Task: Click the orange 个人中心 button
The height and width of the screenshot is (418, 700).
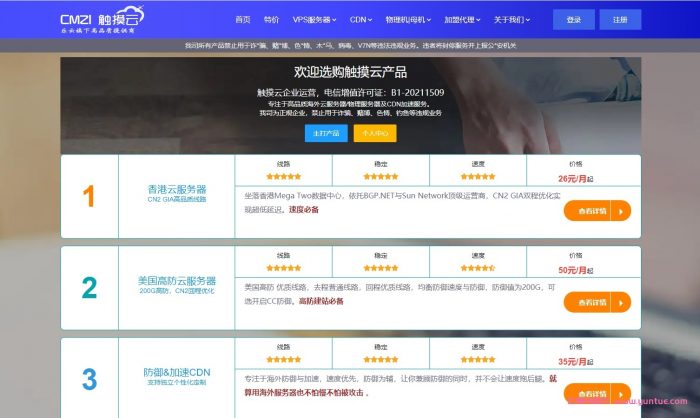Action: point(375,132)
